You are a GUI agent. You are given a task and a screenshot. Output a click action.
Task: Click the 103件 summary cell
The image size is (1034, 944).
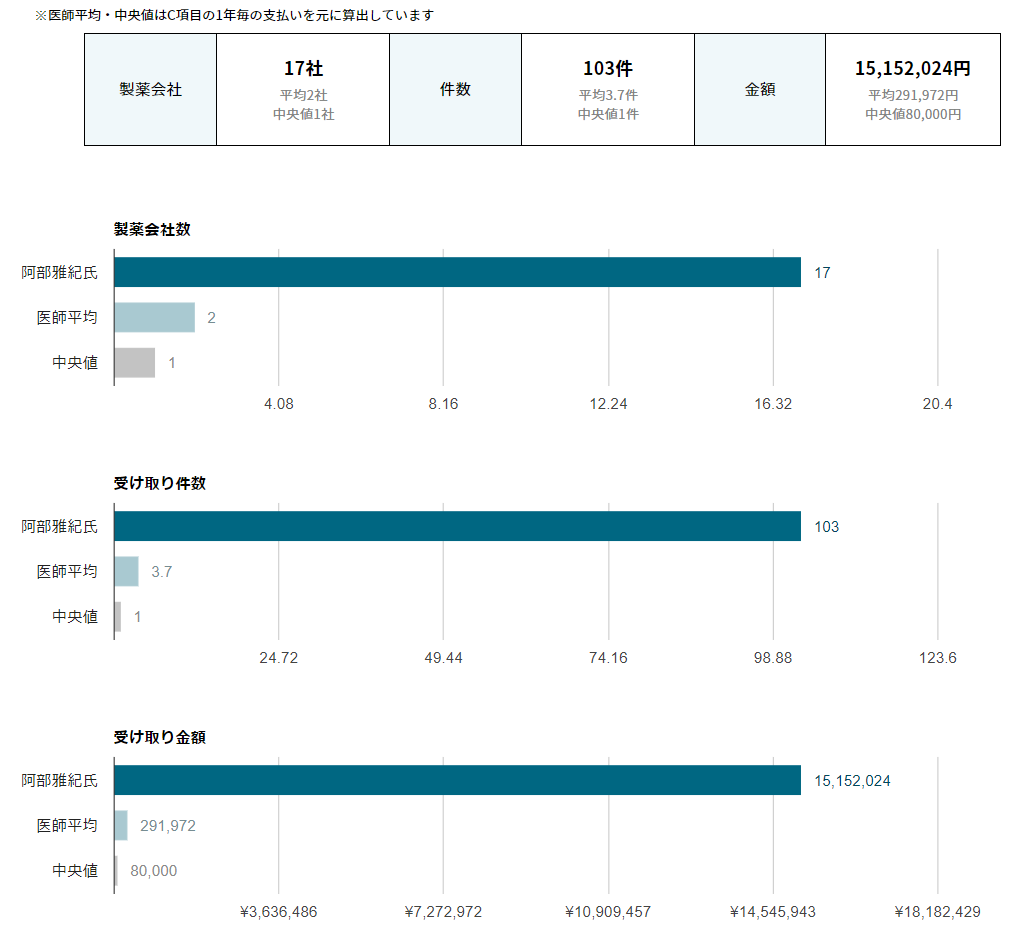(x=608, y=90)
